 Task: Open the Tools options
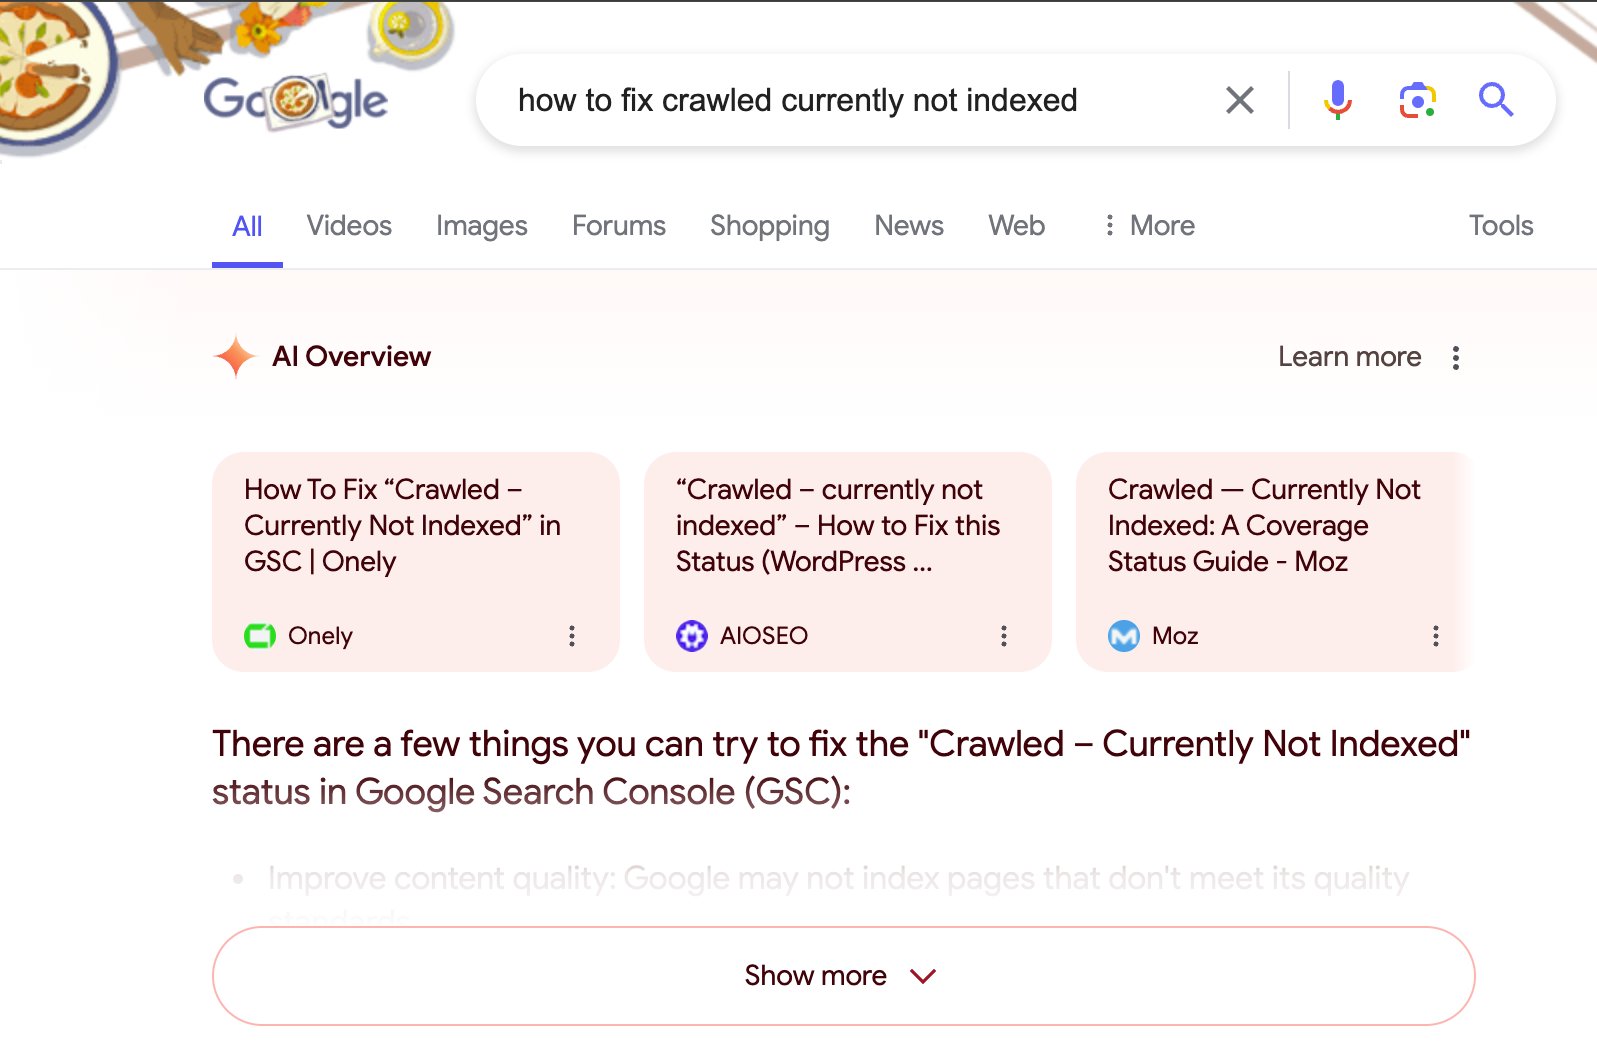click(1500, 225)
